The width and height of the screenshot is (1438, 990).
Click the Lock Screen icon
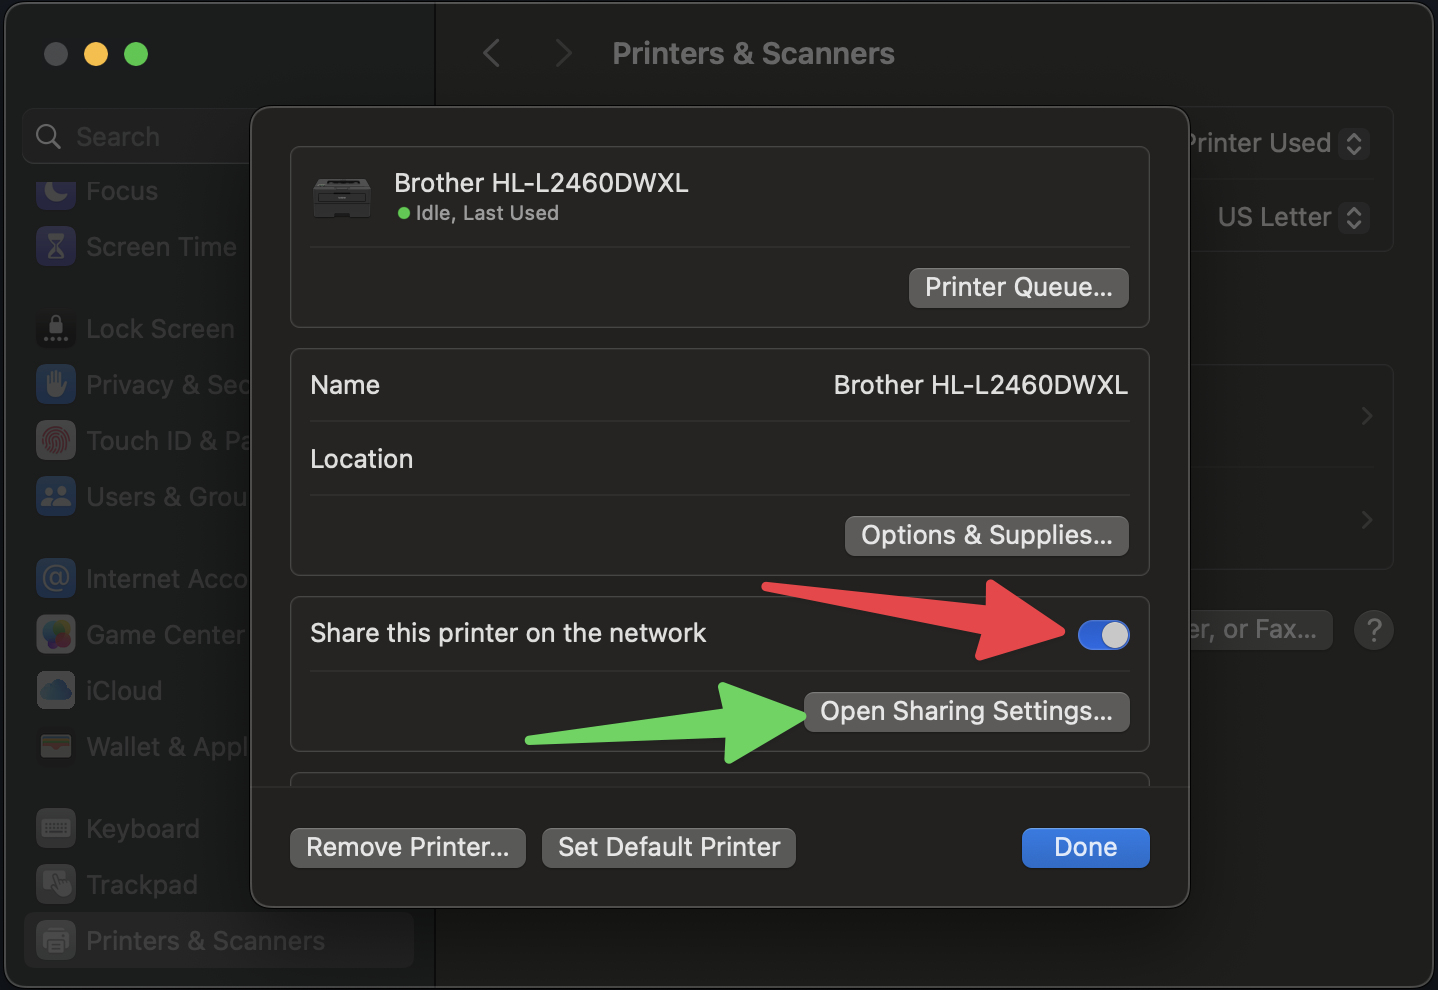pos(56,328)
